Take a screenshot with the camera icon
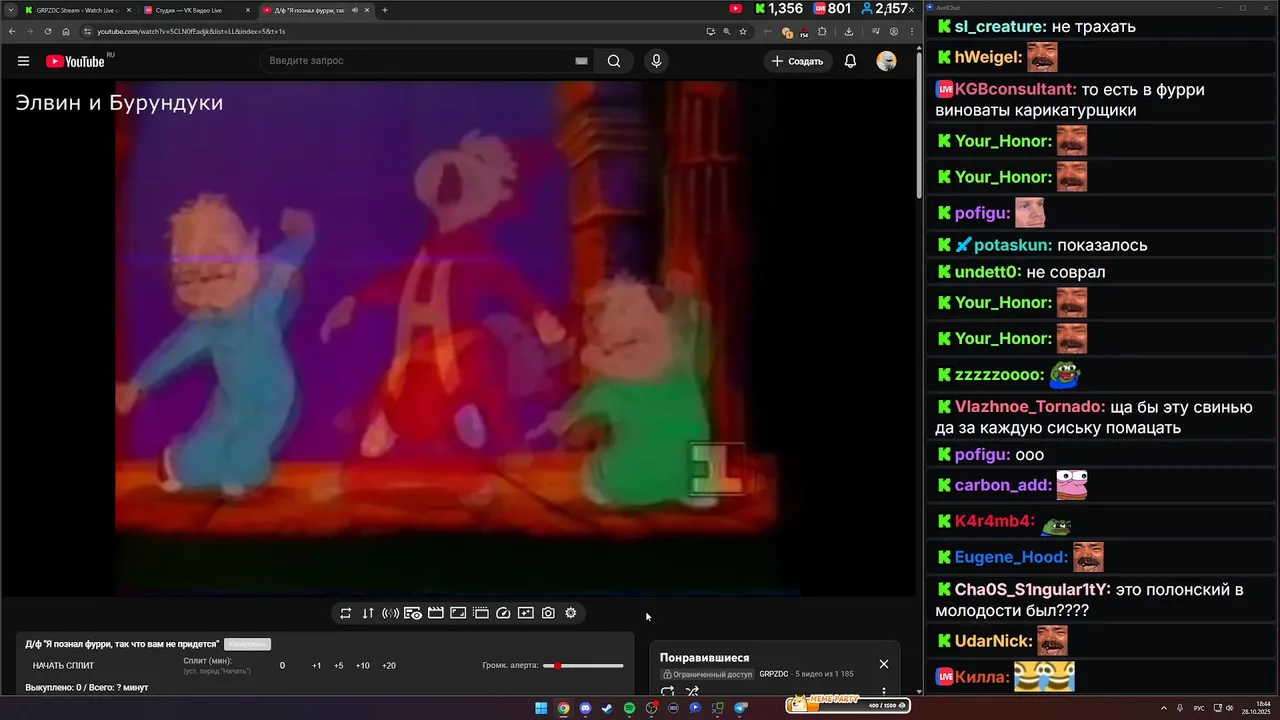Screen dimensions: 1280x720 [548, 613]
